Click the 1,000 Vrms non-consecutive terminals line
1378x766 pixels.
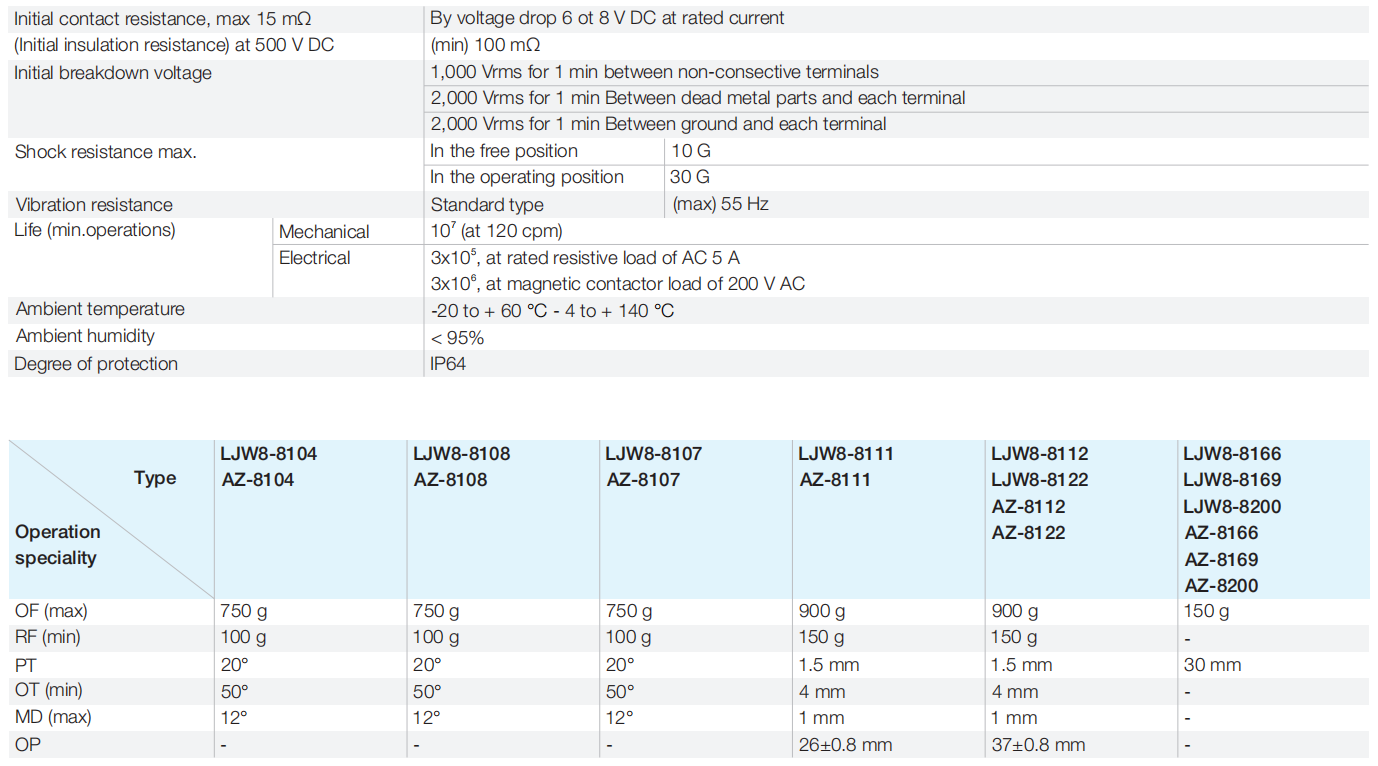654,72
